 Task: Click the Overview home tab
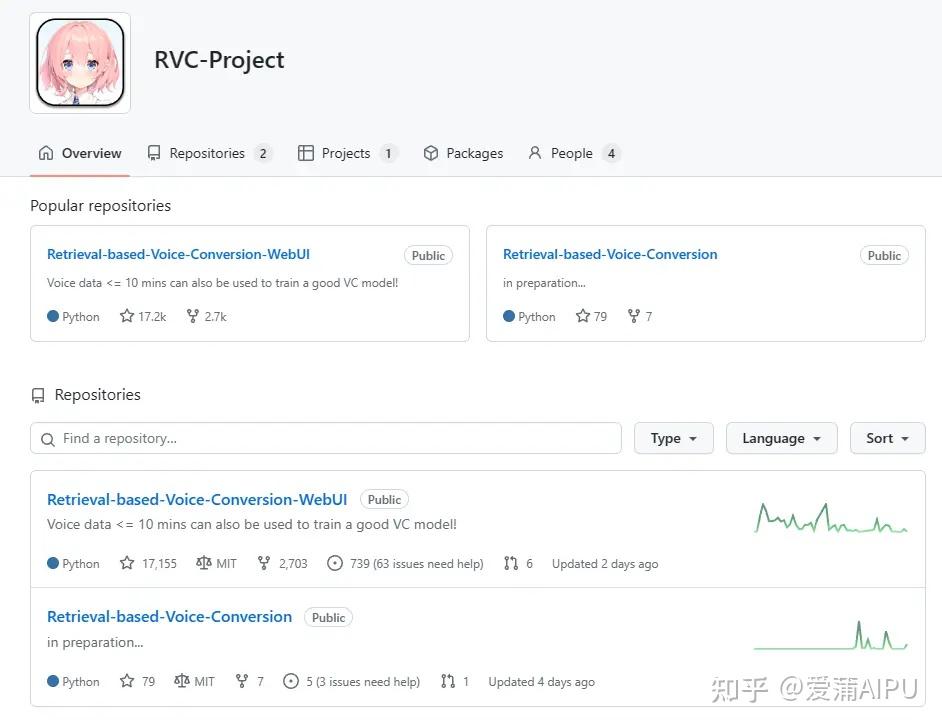80,152
